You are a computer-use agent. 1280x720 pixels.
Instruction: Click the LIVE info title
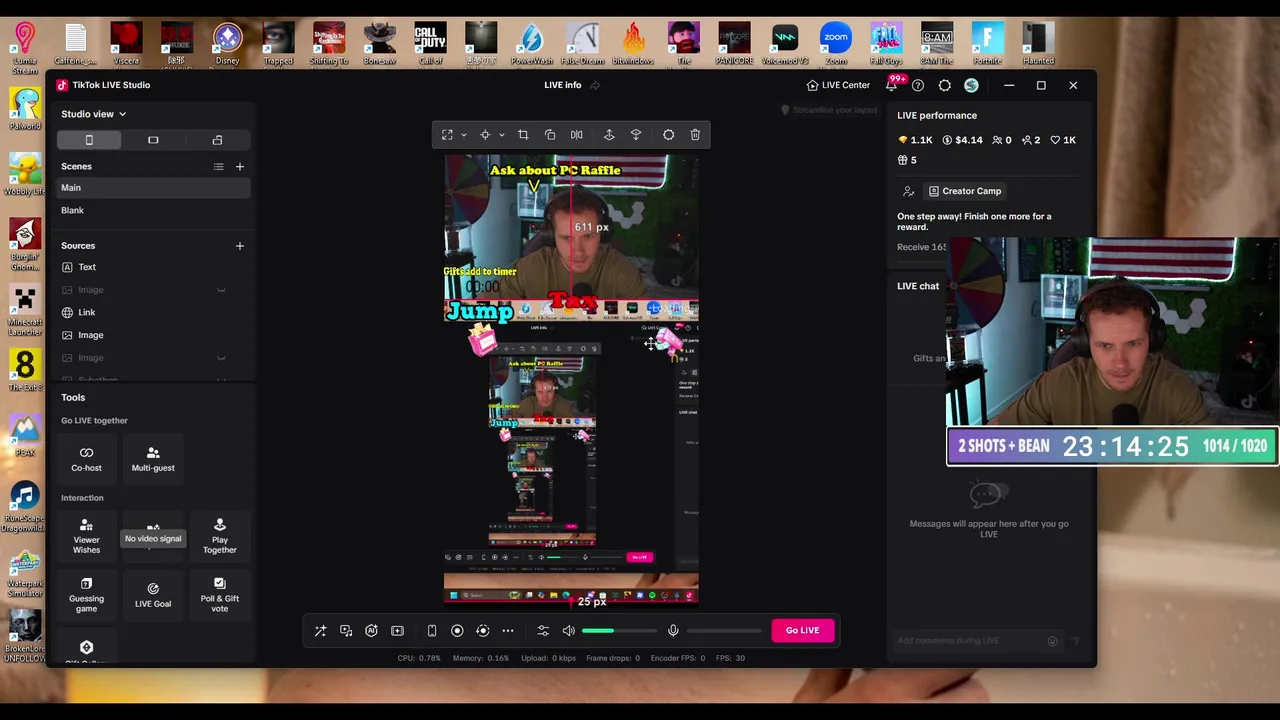pos(562,85)
